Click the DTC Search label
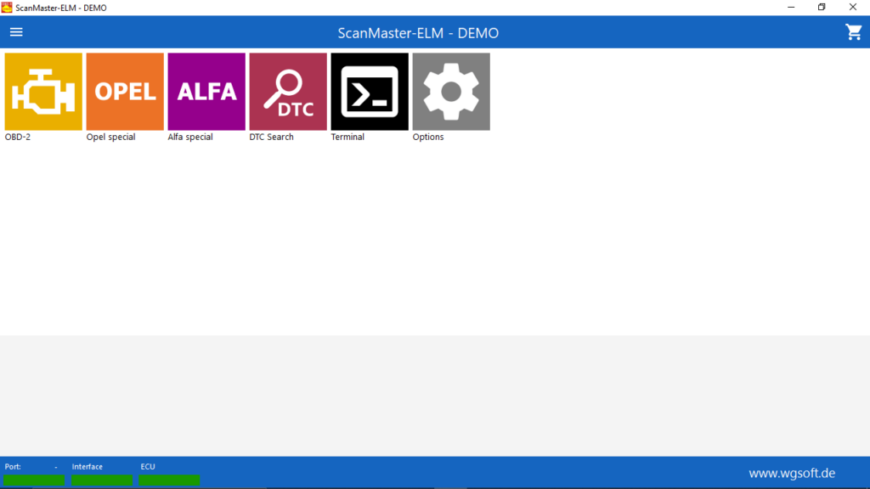 point(271,137)
